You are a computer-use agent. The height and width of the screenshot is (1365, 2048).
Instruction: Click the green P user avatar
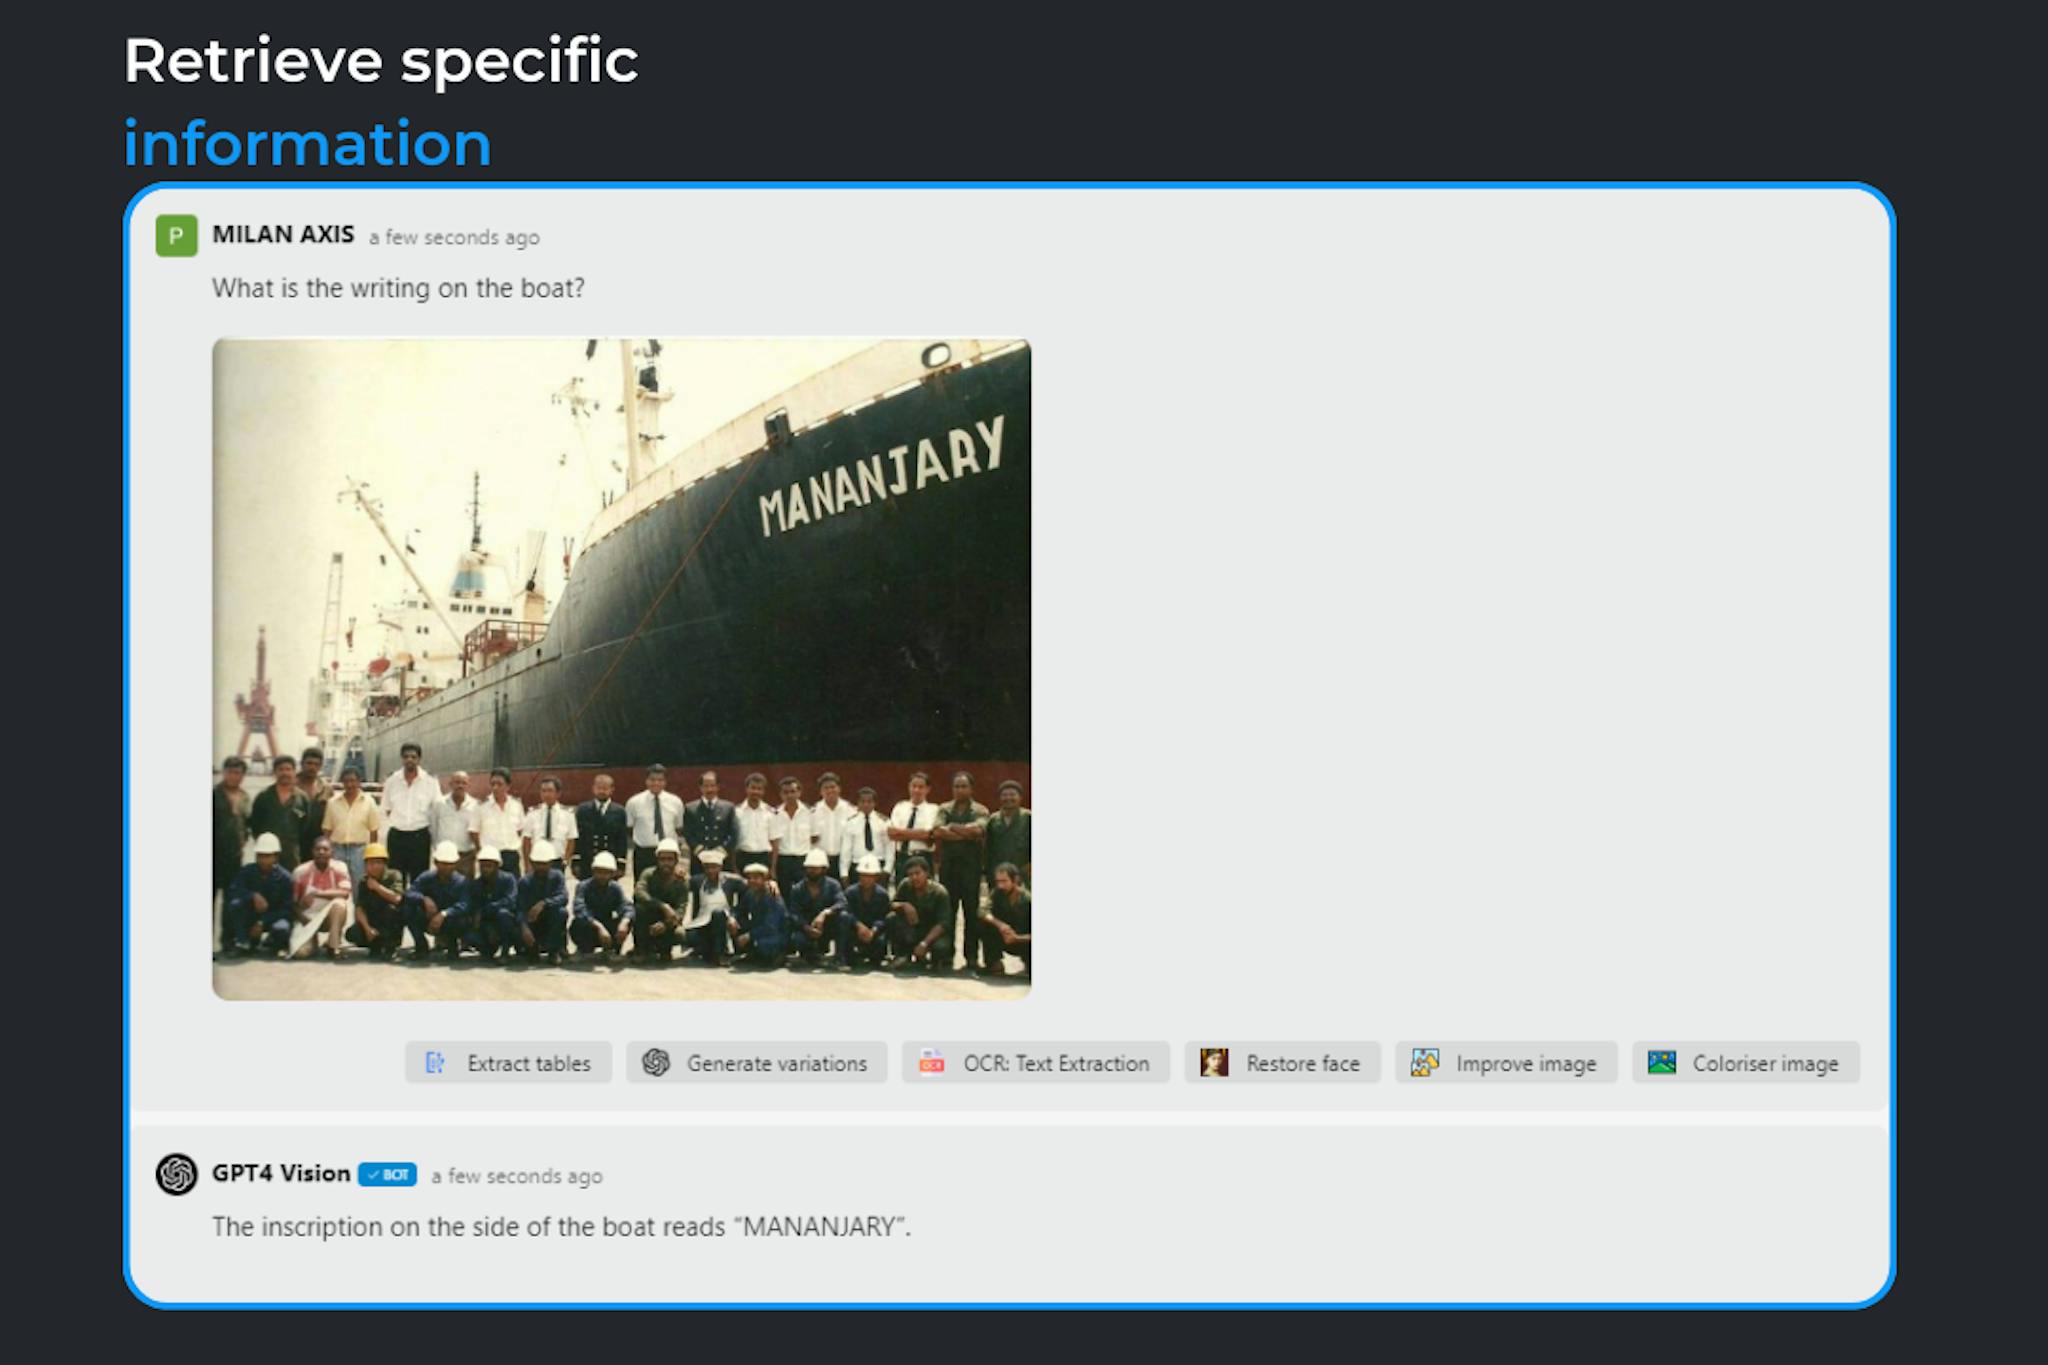(176, 236)
